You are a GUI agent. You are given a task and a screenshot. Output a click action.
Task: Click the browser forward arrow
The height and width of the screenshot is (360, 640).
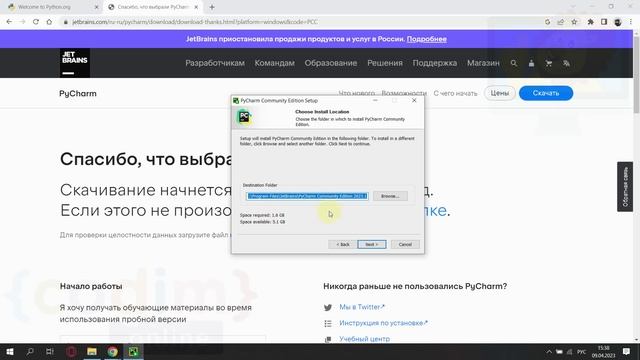[22, 22]
